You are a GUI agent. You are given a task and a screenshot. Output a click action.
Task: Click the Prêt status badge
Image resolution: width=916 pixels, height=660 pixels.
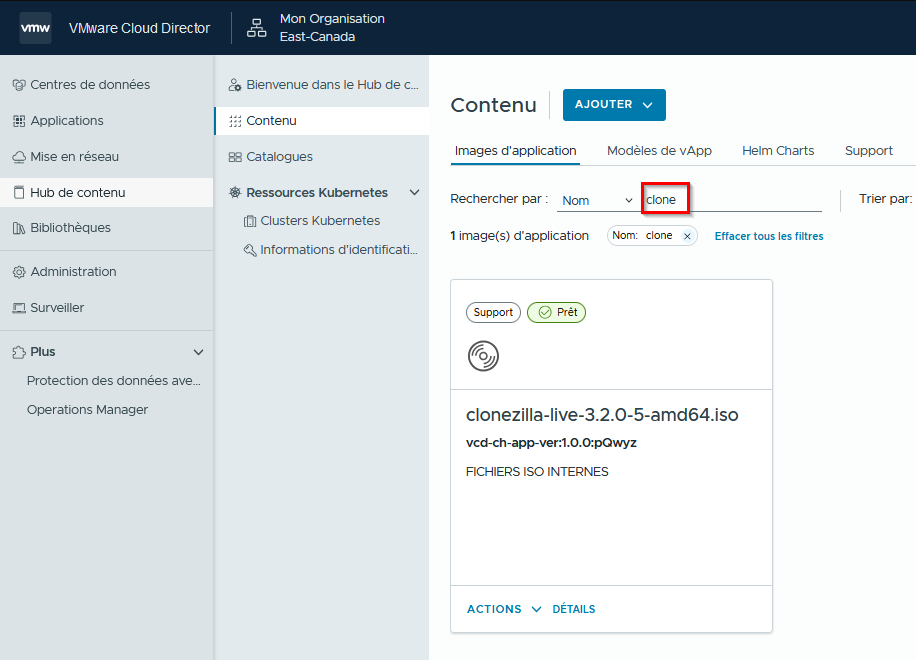(556, 312)
